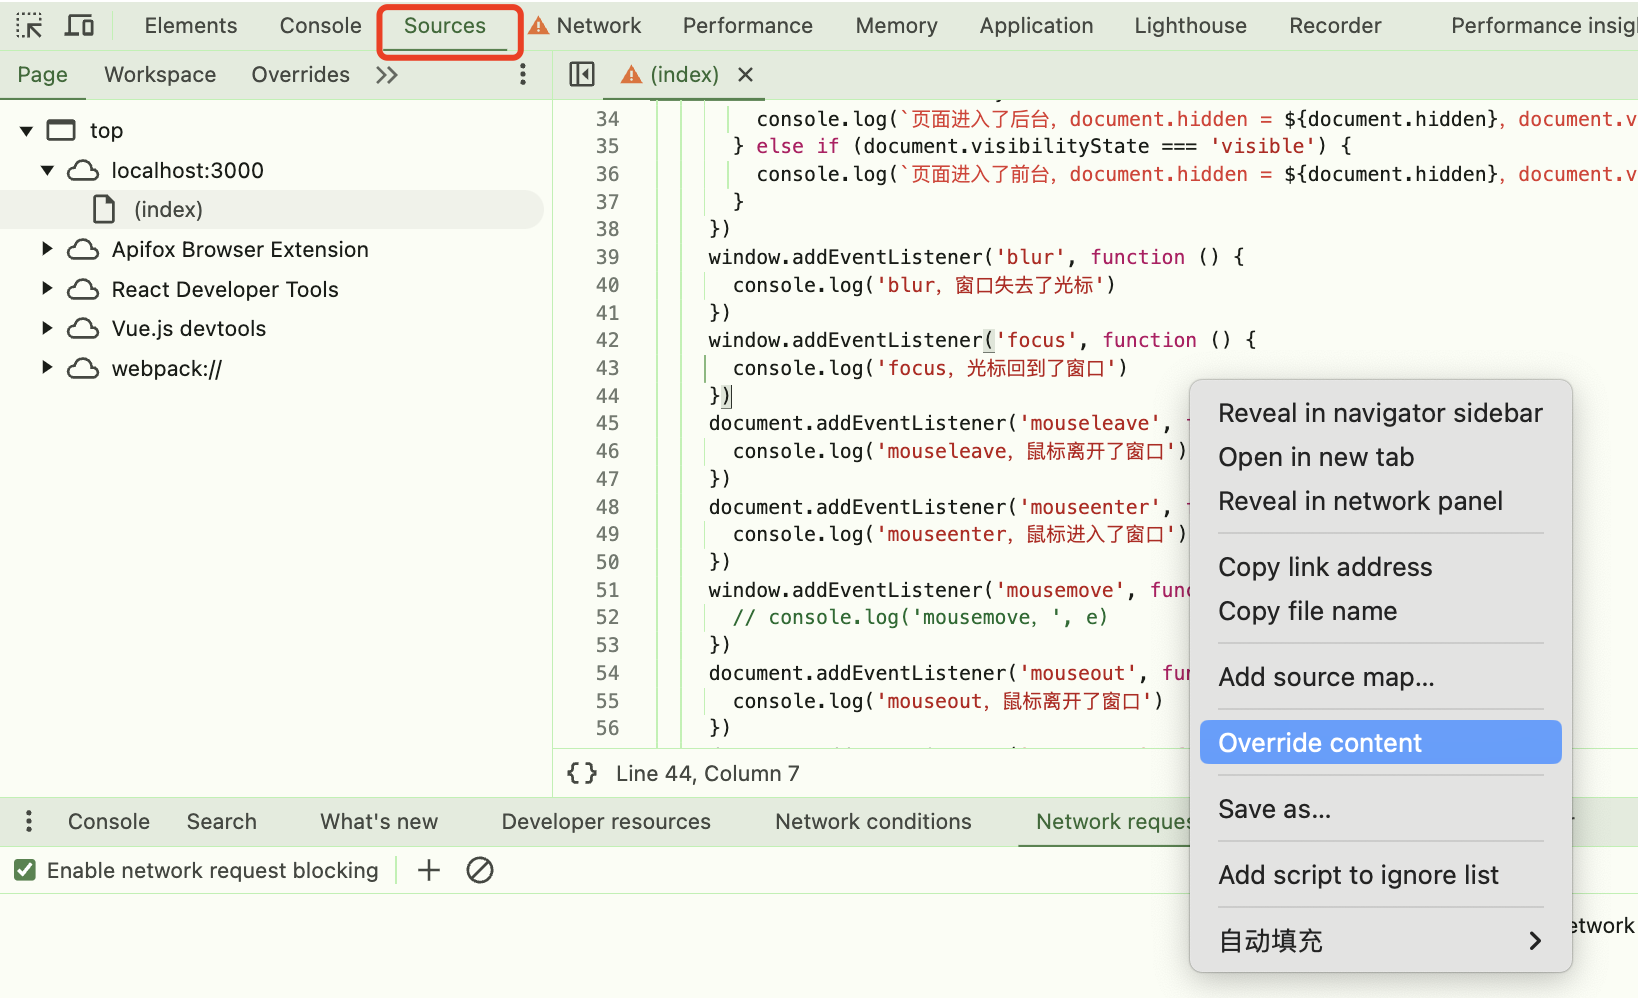Collapse the localhost:3000 tree node
This screenshot has width=1638, height=998.
click(x=47, y=170)
